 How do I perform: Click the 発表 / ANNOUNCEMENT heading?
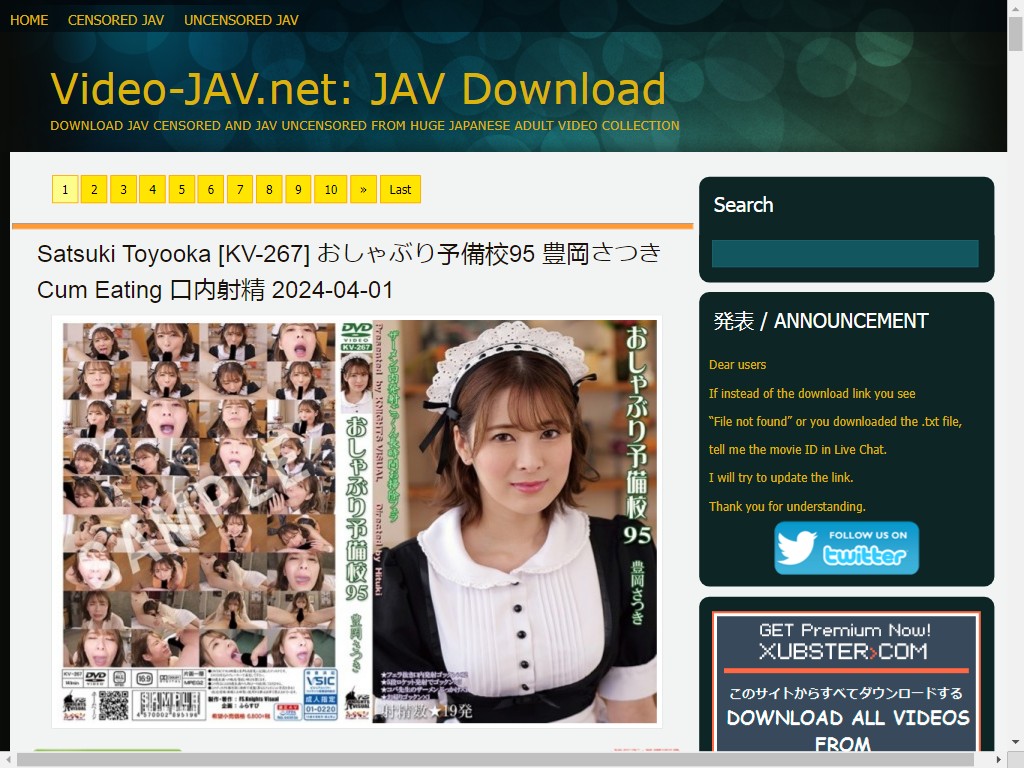pos(820,321)
